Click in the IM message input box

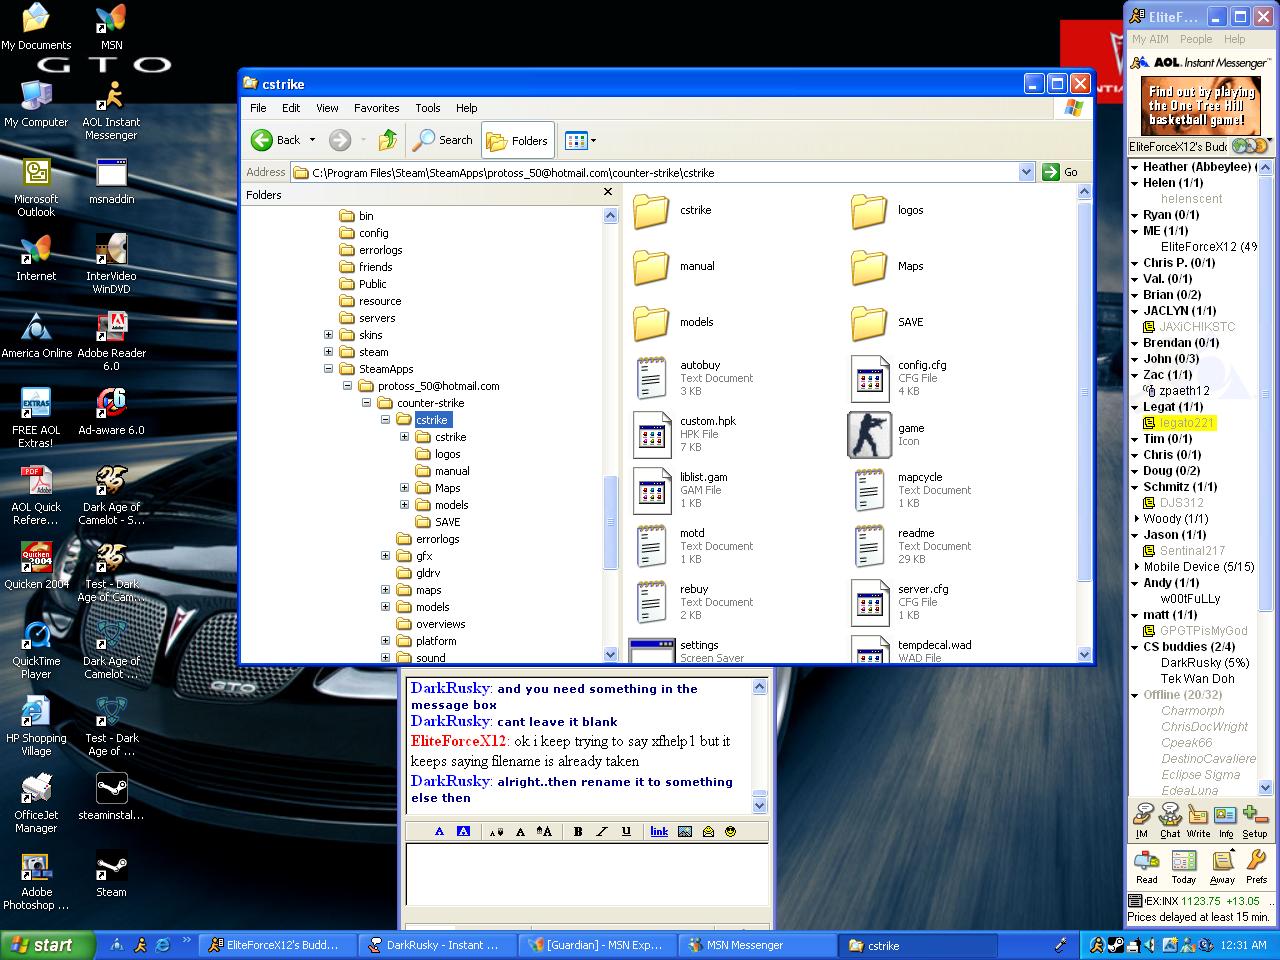click(x=587, y=875)
